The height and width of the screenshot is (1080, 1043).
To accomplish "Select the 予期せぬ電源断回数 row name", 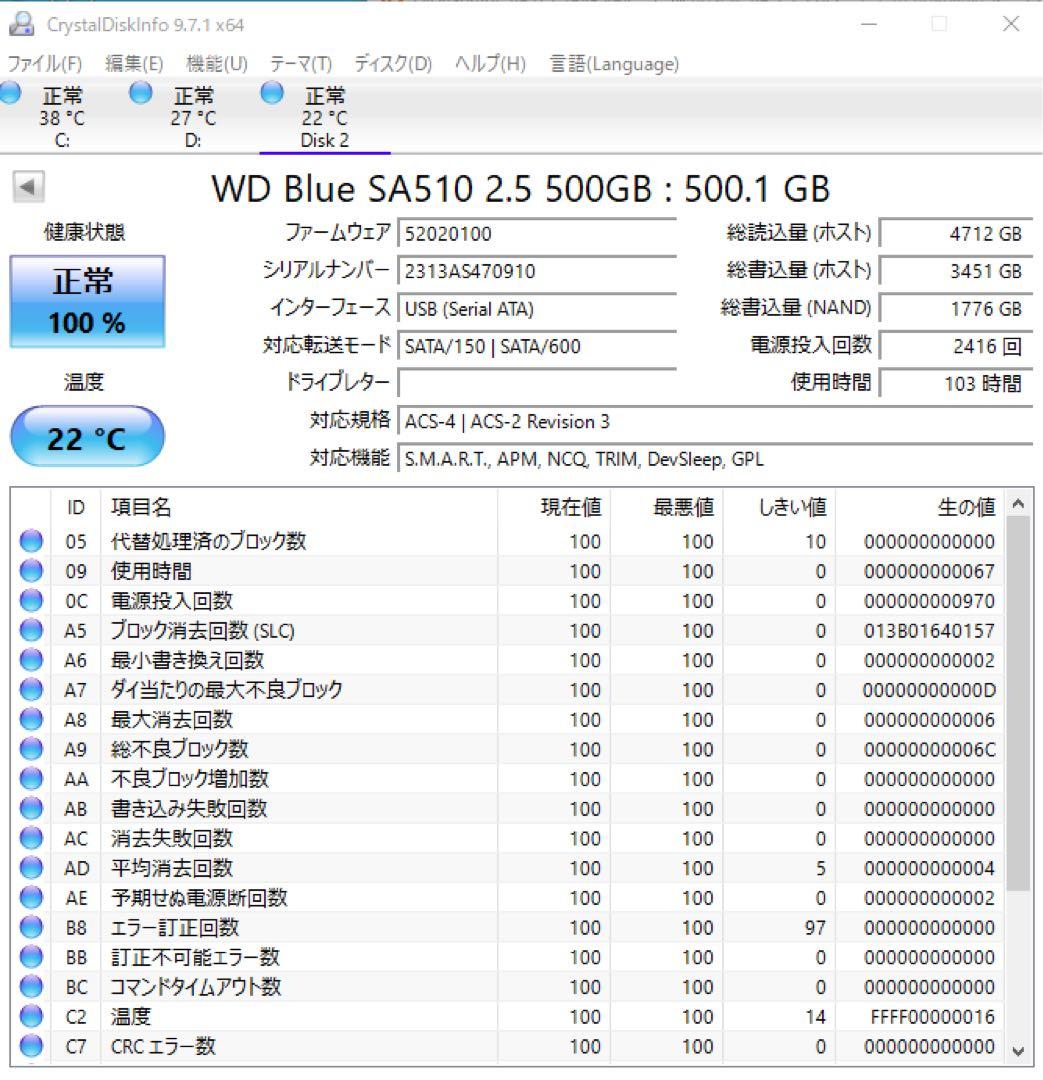I will click(x=199, y=897).
